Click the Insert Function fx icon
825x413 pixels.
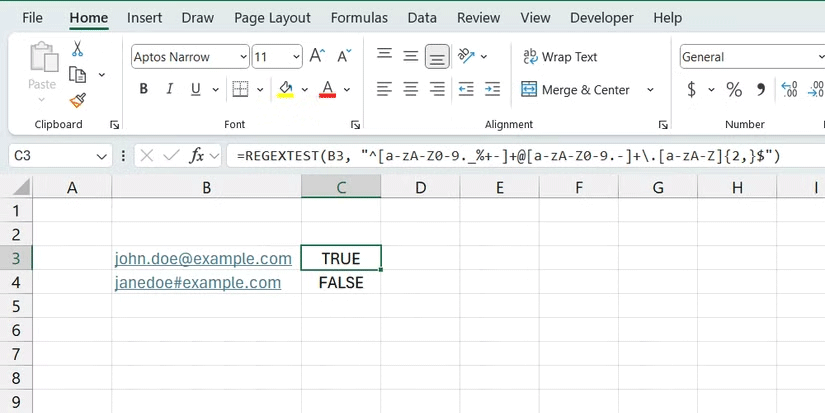[198, 155]
